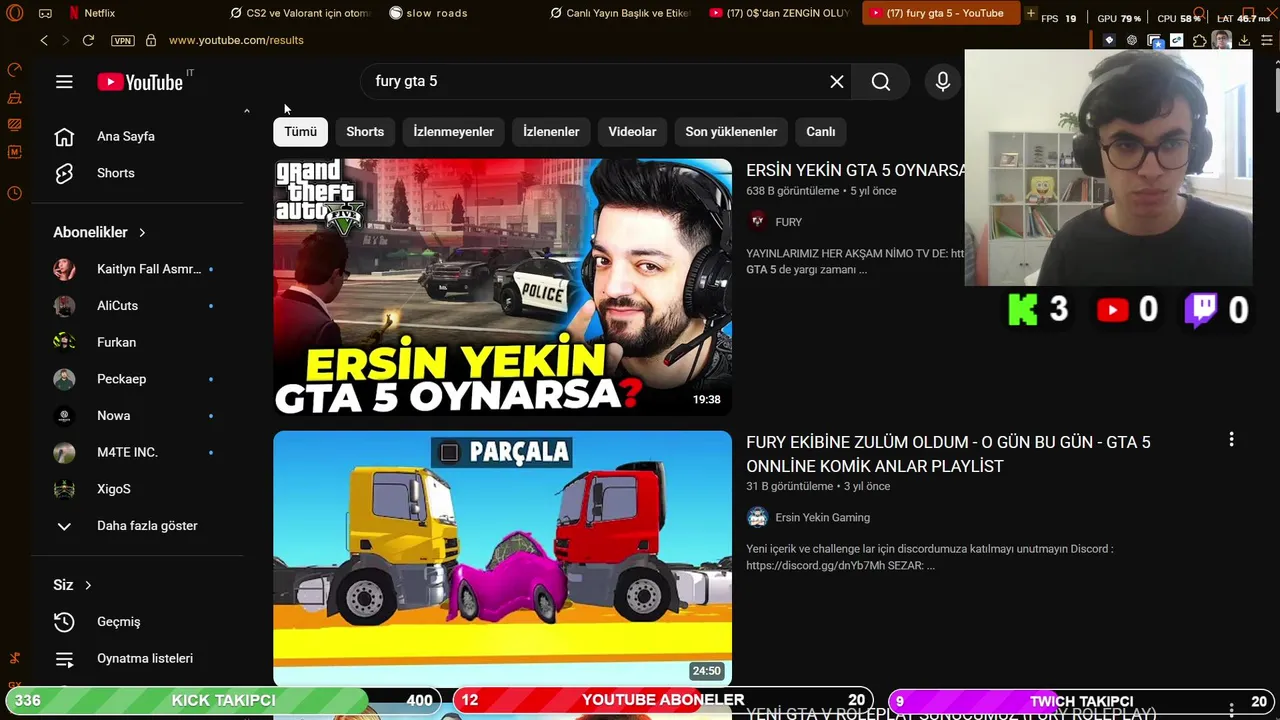Open Furkan channel subscription

click(x=138, y=342)
